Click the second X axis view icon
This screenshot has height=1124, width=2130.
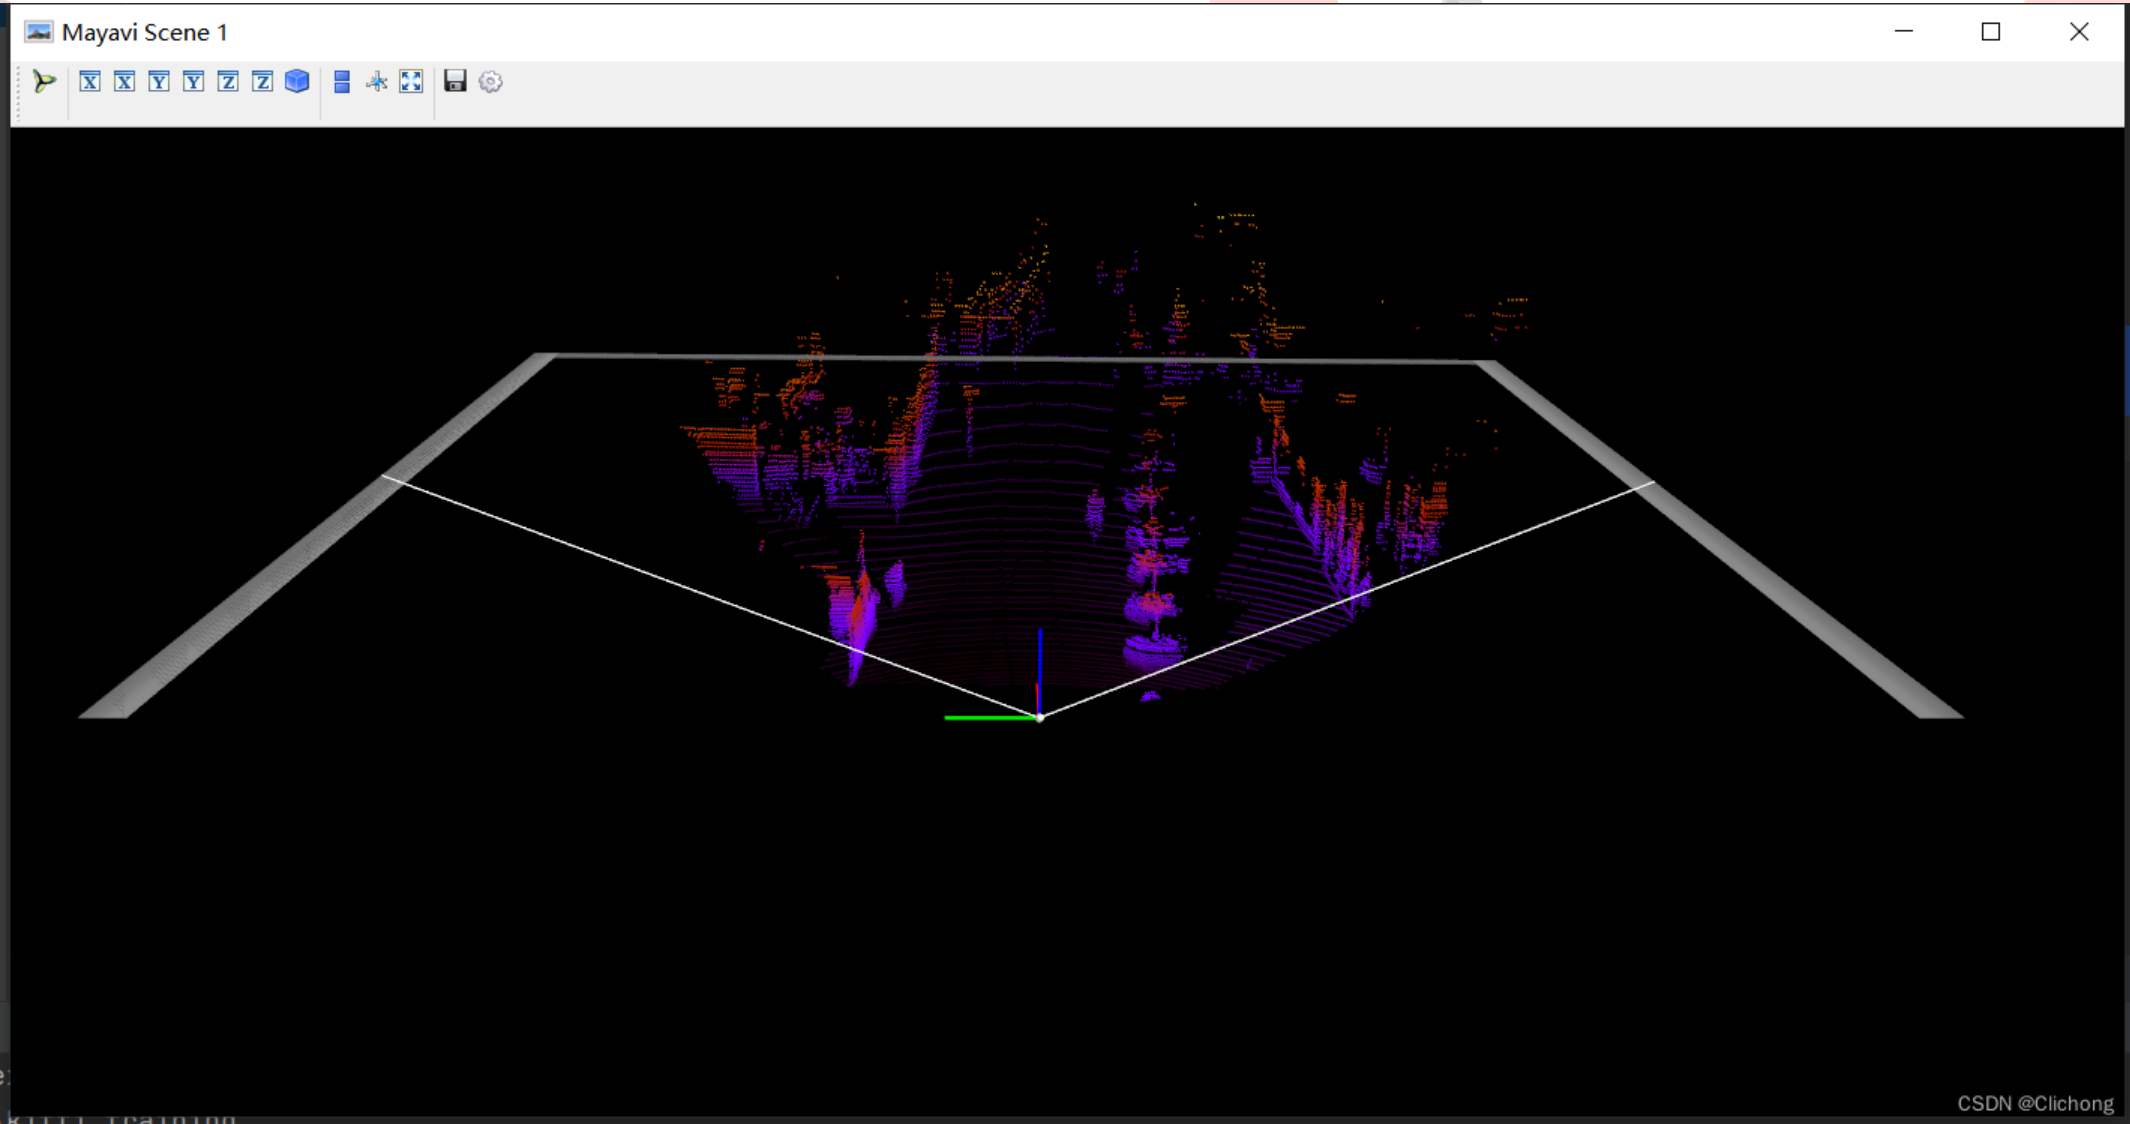pyautogui.click(x=124, y=82)
